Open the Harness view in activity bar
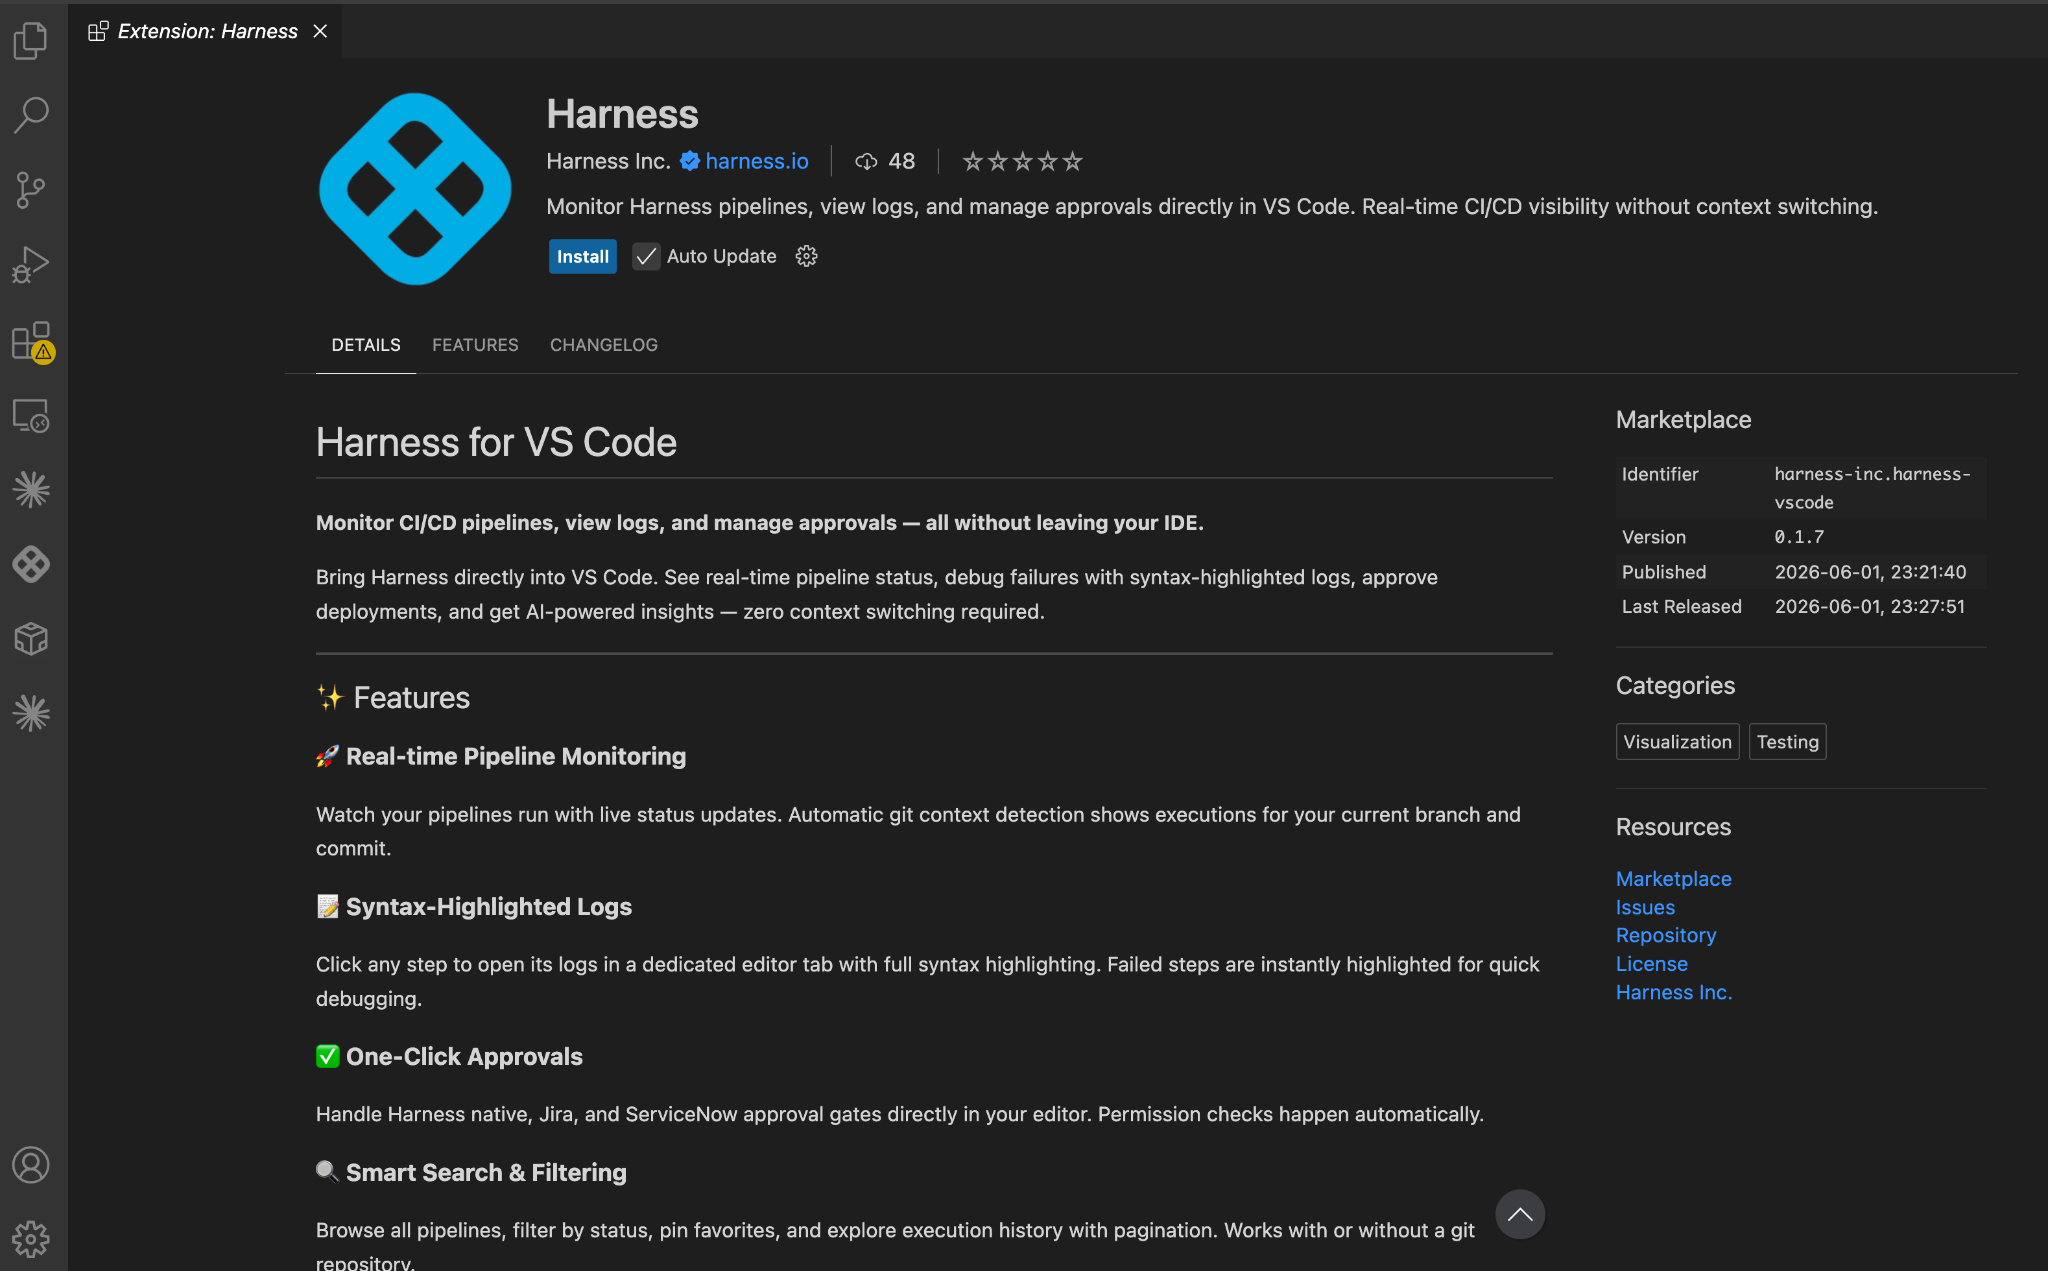This screenshot has width=2048, height=1271. pyautogui.click(x=31, y=564)
